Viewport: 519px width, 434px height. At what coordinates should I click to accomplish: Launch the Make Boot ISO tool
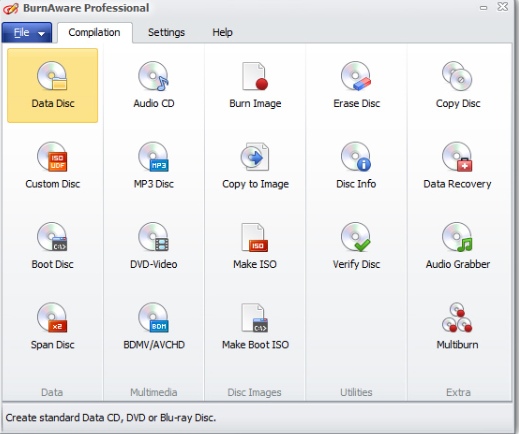pos(255,327)
